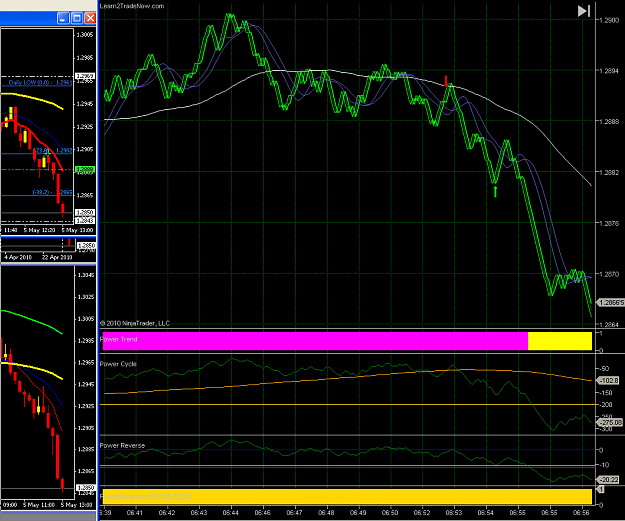This screenshot has width=625, height=521.
Task: Click the 06:53 time axis label
Action: (x=454, y=513)
